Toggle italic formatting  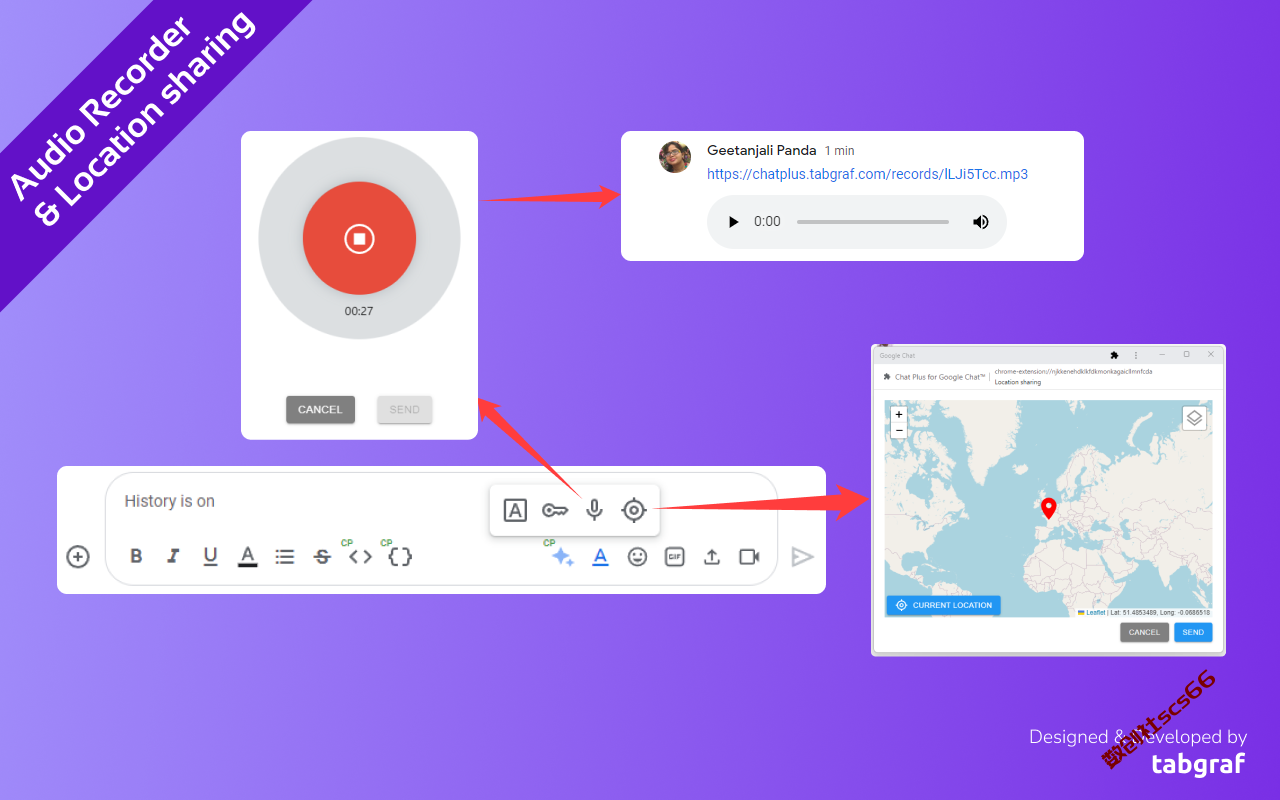coord(173,557)
